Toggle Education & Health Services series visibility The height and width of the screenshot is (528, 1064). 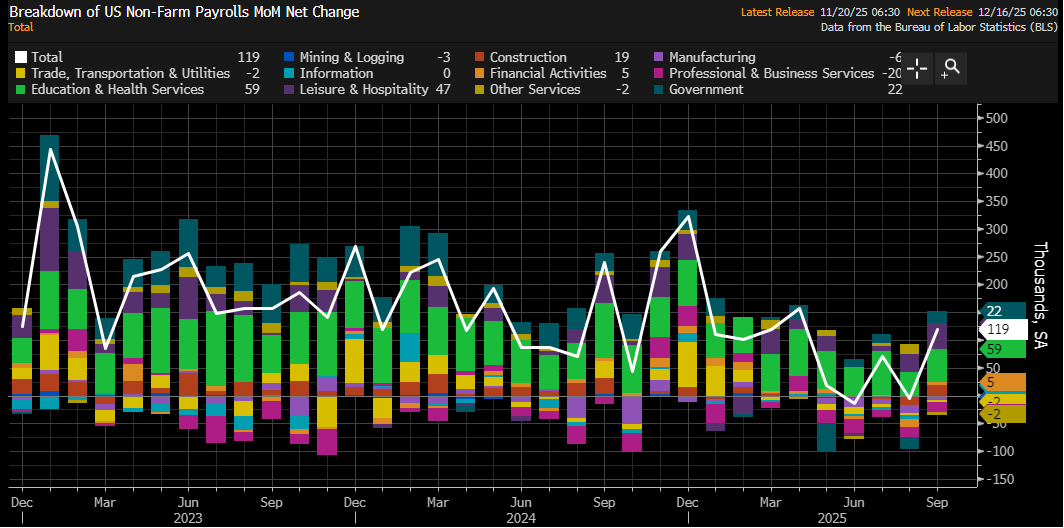(118, 90)
